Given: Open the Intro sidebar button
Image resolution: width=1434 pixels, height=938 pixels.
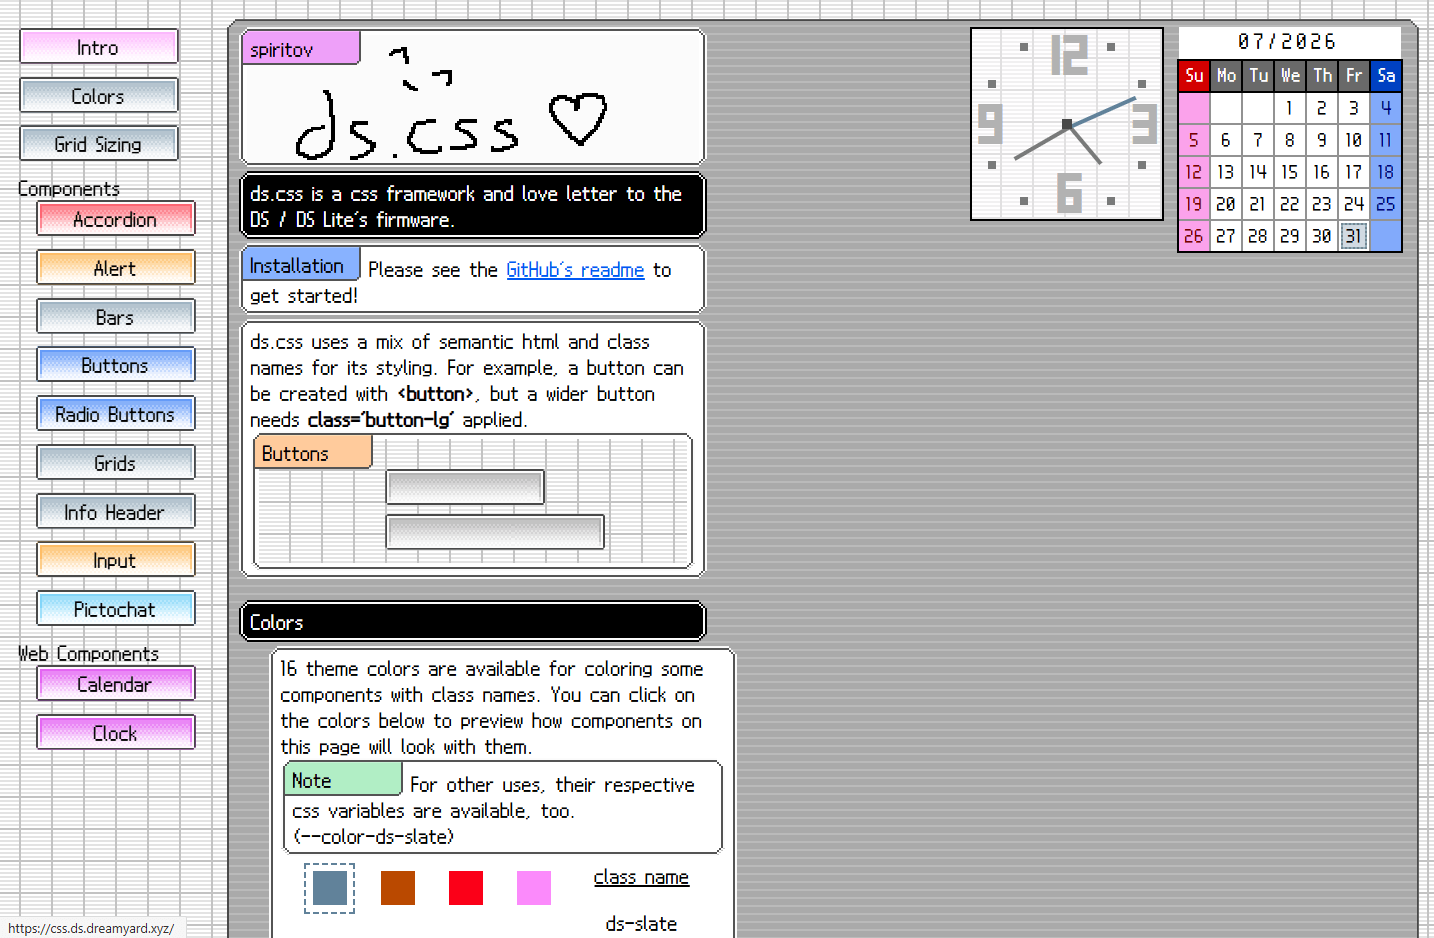Looking at the screenshot, I should [98, 47].
